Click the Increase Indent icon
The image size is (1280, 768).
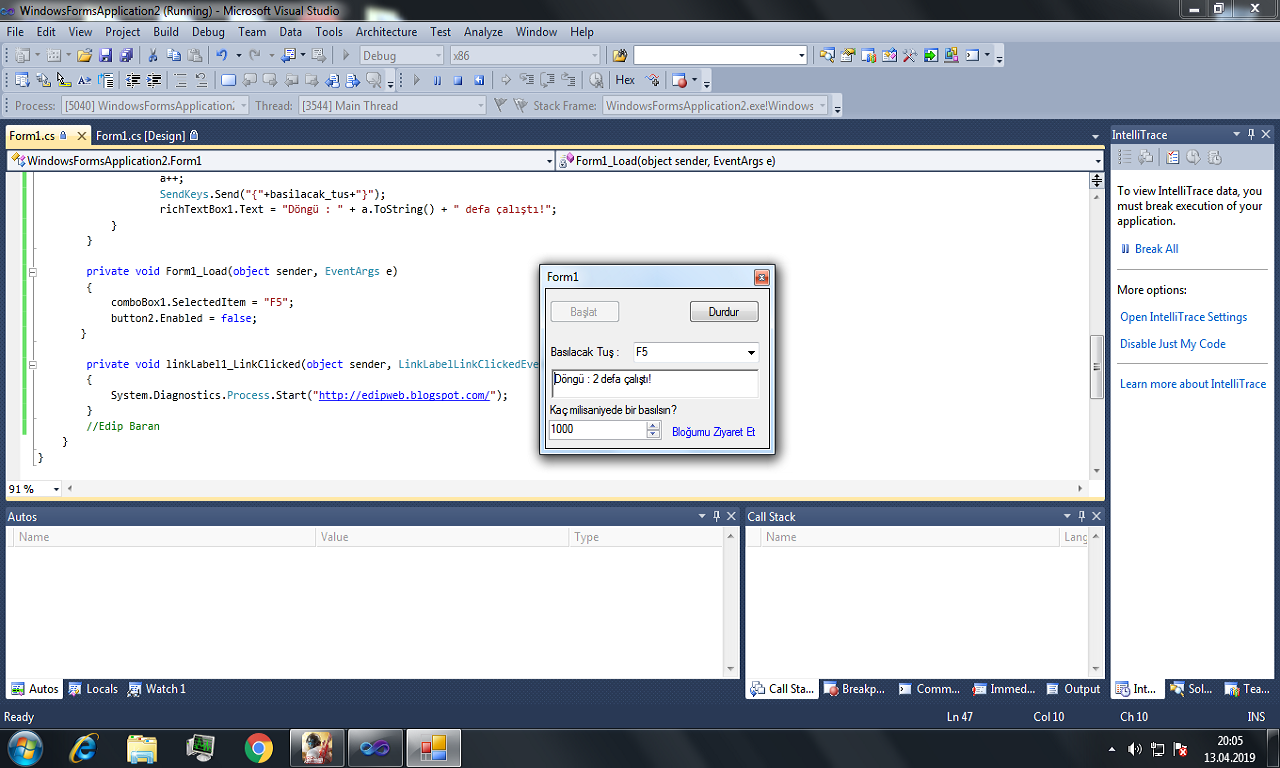[x=154, y=80]
